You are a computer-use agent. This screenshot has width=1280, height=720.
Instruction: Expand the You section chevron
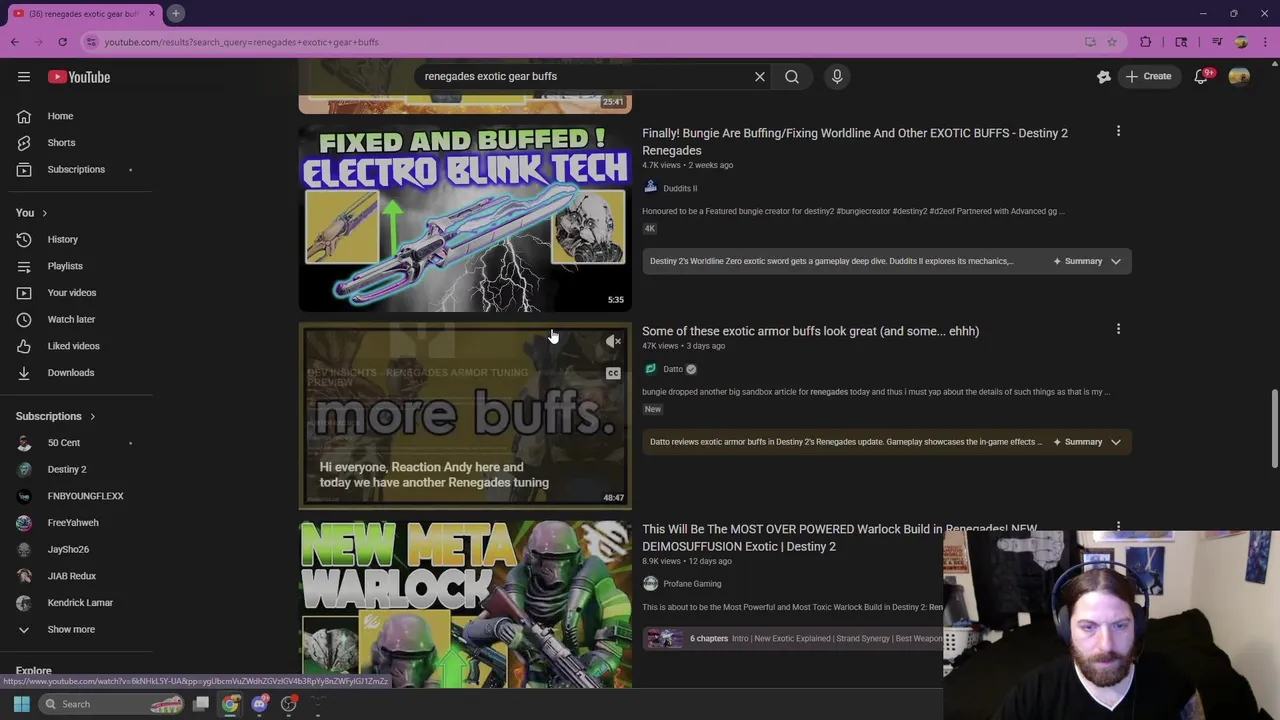pyautogui.click(x=44, y=213)
